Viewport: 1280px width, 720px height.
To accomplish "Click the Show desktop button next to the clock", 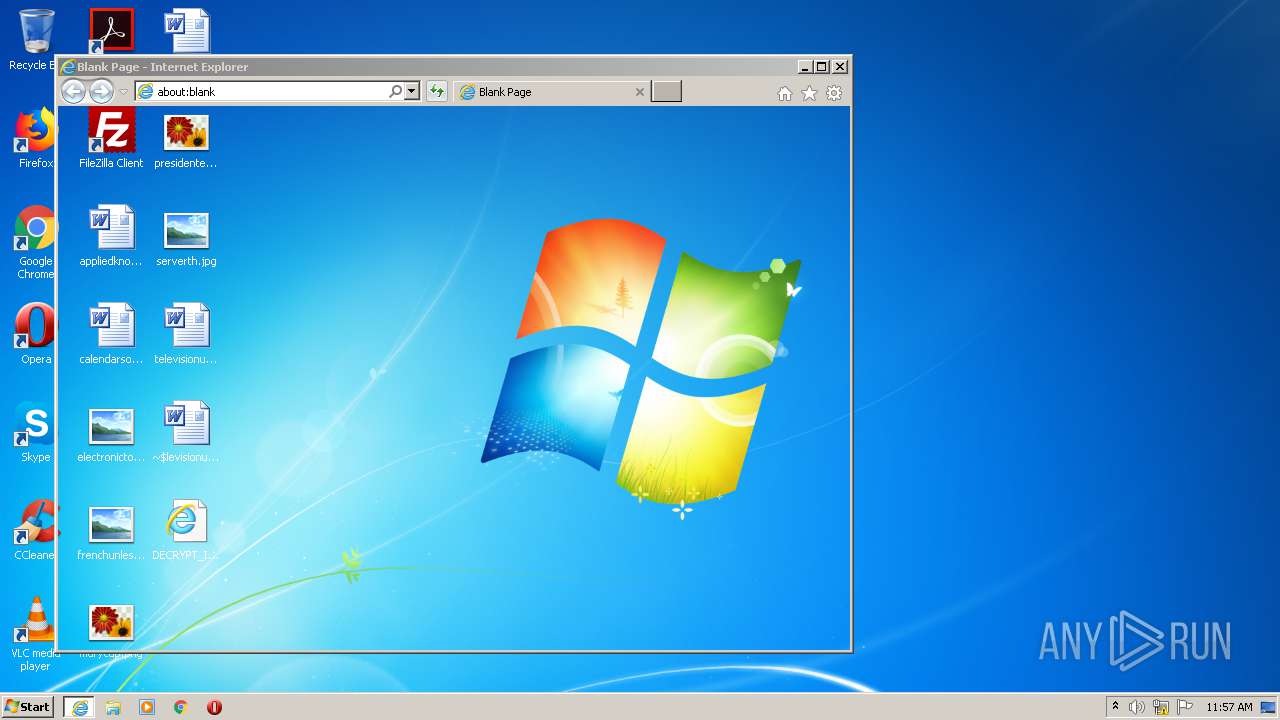I will pyautogui.click(x=1268, y=707).
